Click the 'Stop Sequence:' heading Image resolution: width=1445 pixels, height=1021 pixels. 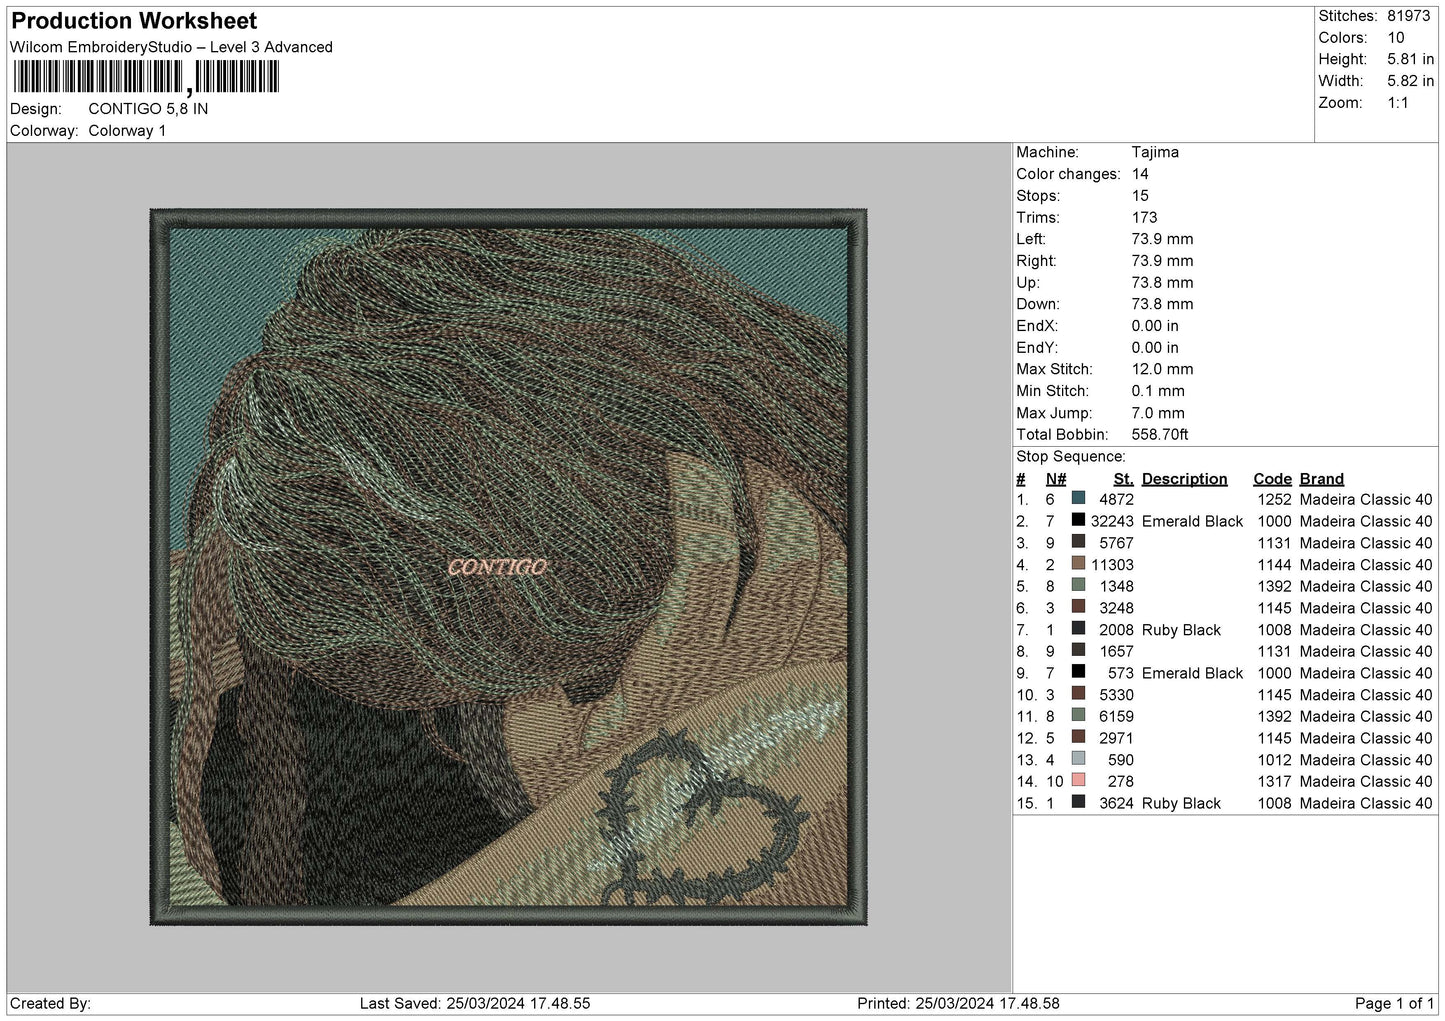click(x=1071, y=457)
